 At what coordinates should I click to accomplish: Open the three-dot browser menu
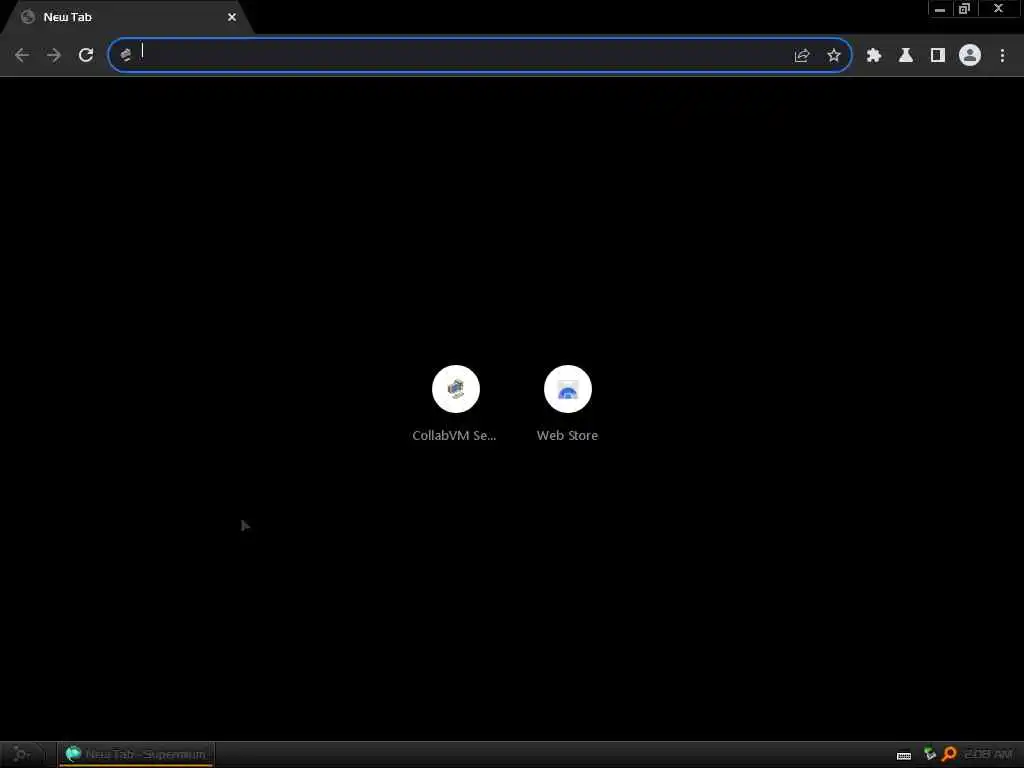pos(1002,56)
